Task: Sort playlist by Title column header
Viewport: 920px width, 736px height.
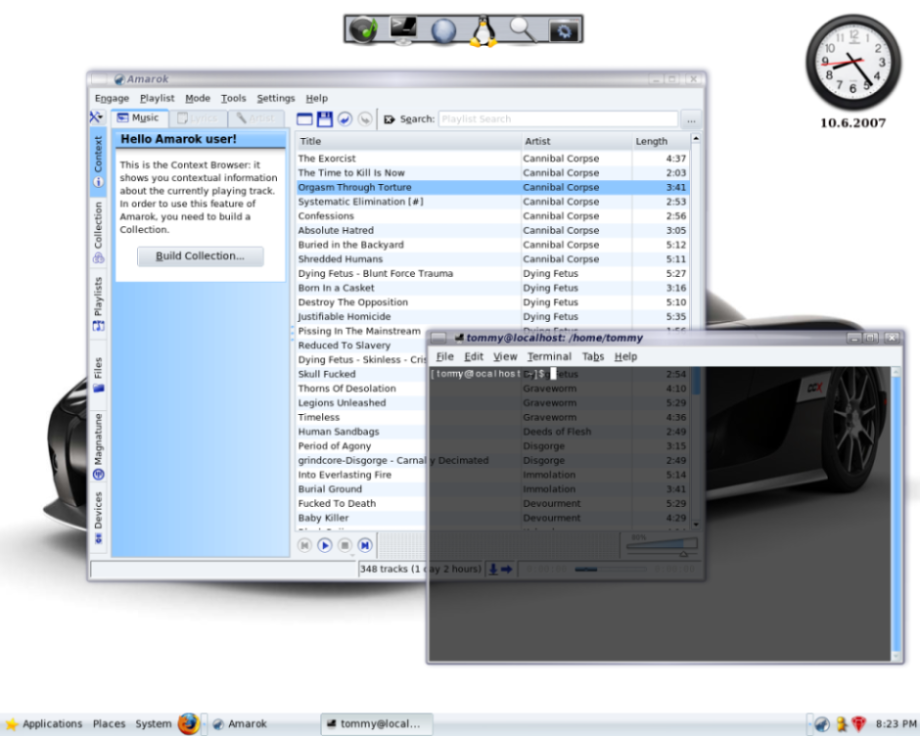Action: 408,141
